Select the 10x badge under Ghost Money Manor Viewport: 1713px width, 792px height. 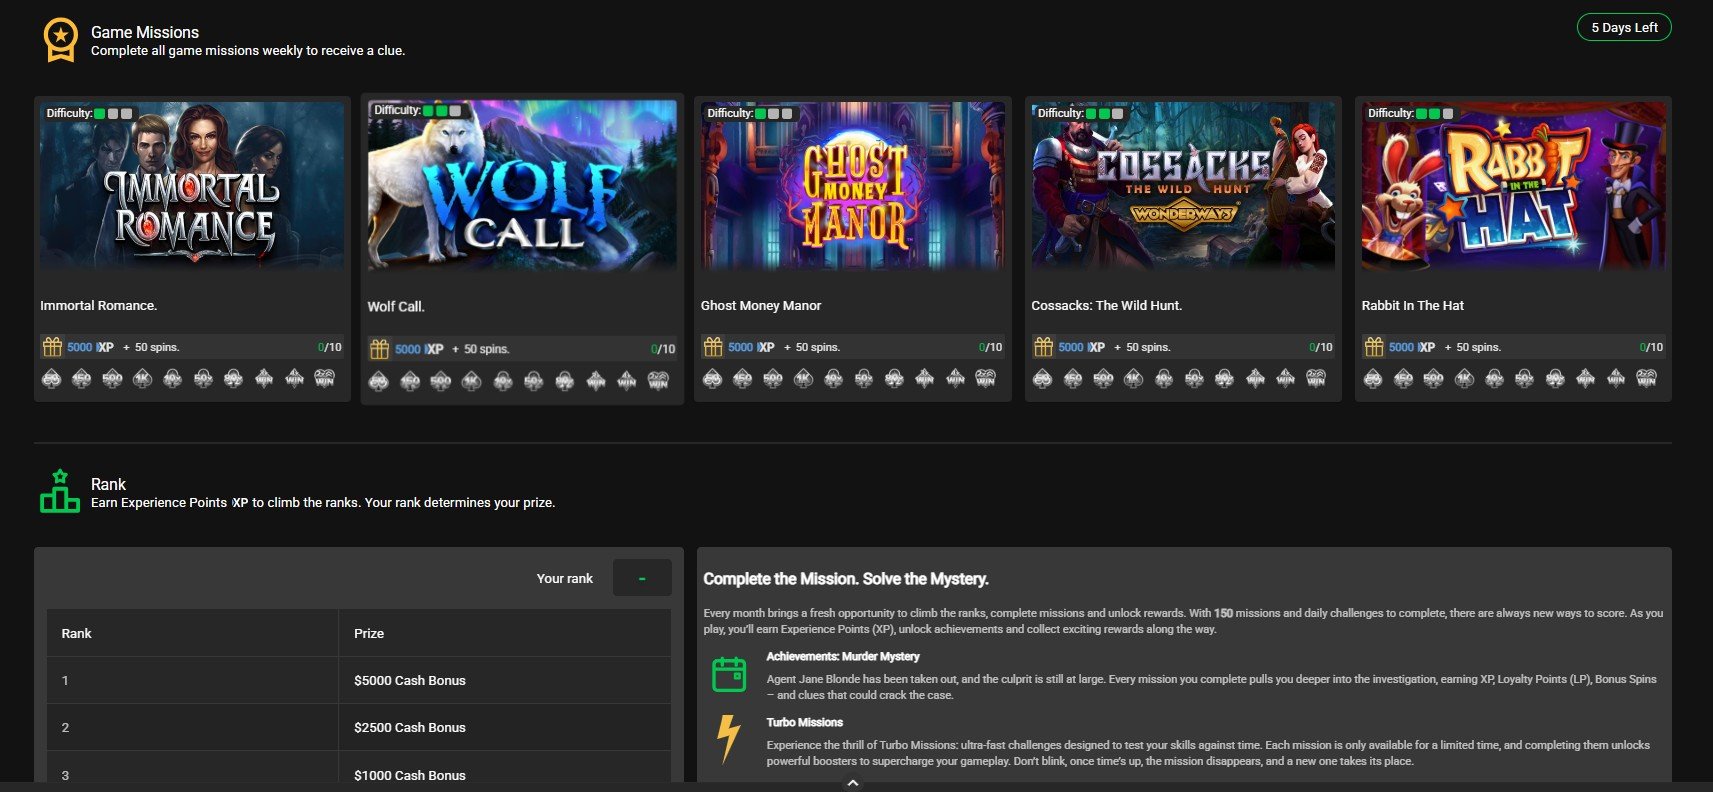click(833, 378)
